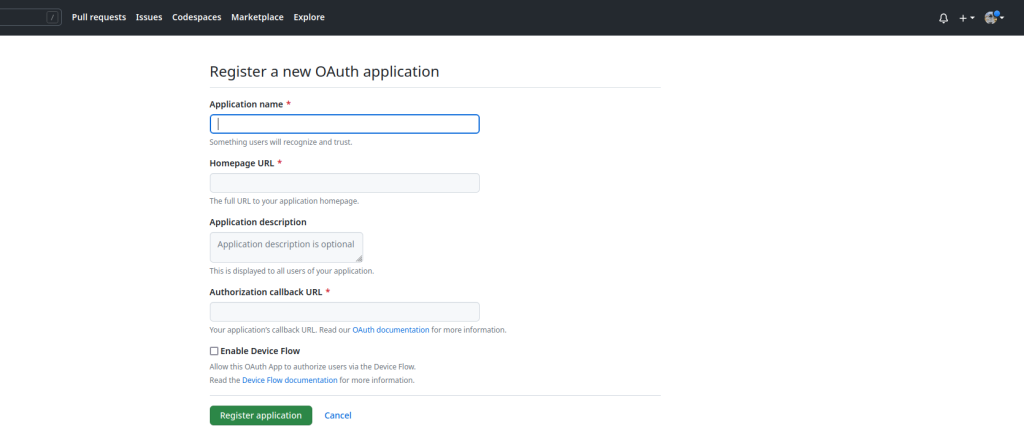The image size is (1024, 440).
Task: Click the Enable Device Flow label text
Action: click(x=260, y=351)
